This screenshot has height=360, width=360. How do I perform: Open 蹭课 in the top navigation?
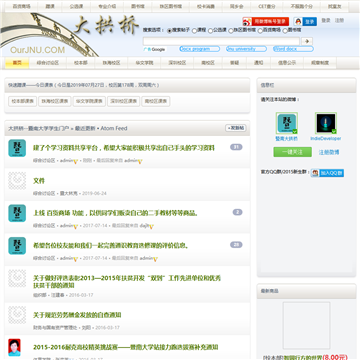50,7
